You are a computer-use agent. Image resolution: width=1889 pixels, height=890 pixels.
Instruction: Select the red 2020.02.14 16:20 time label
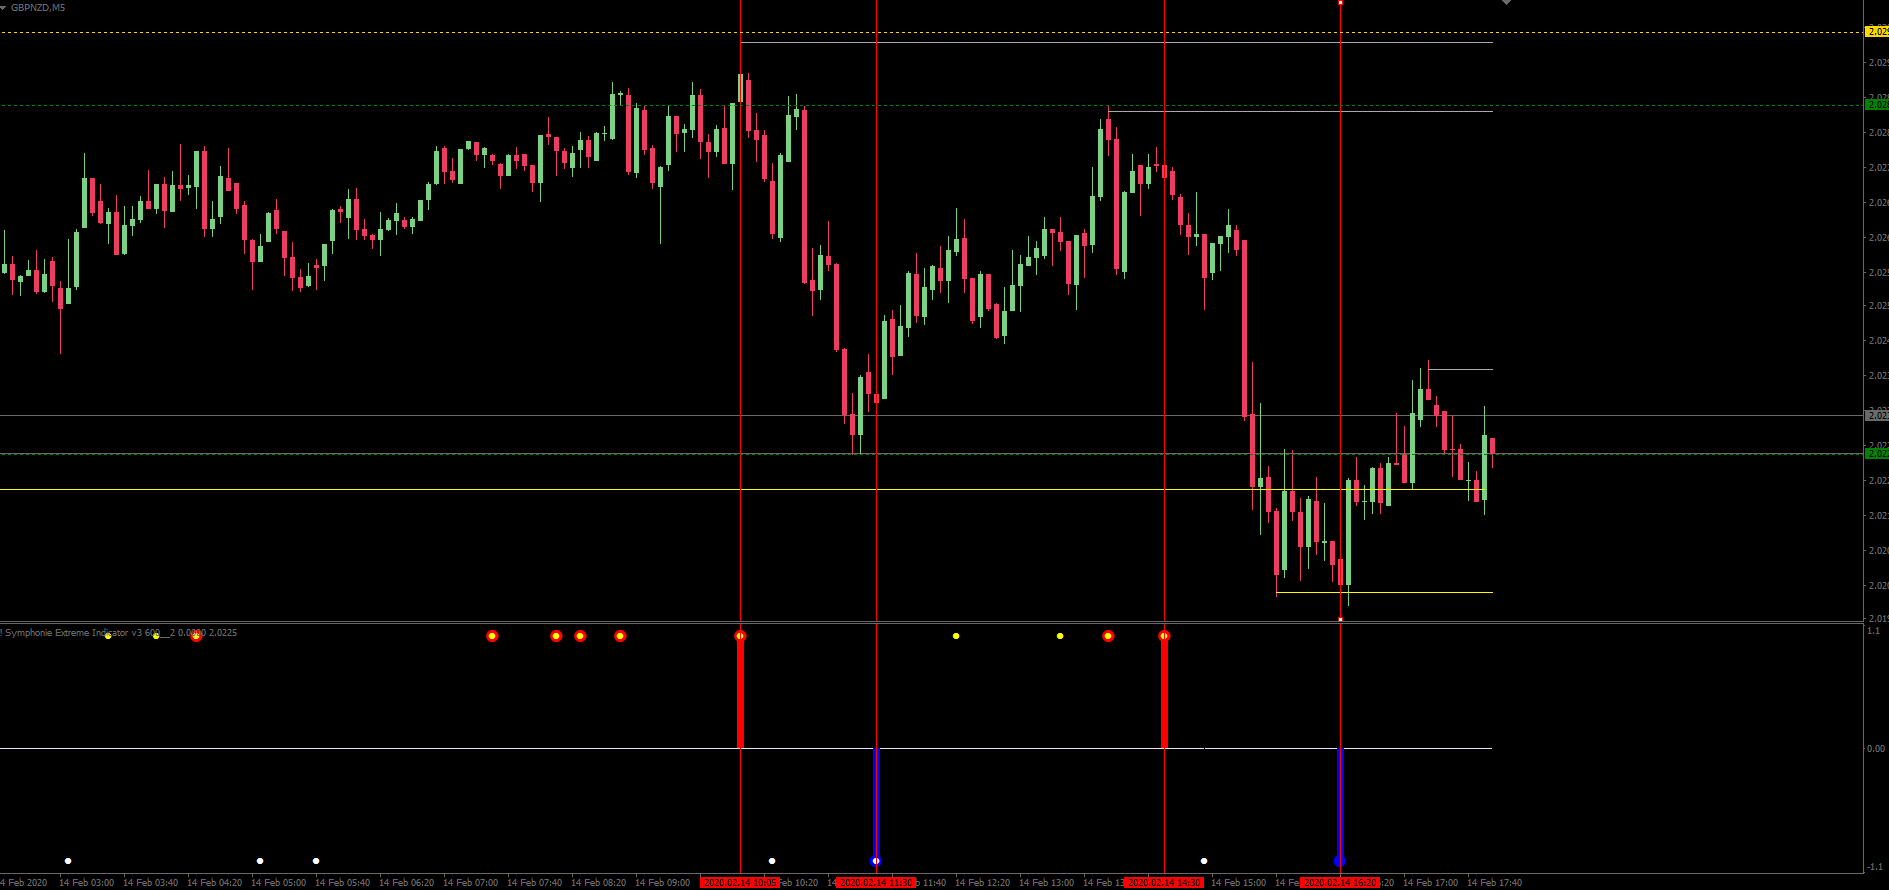[1339, 883]
